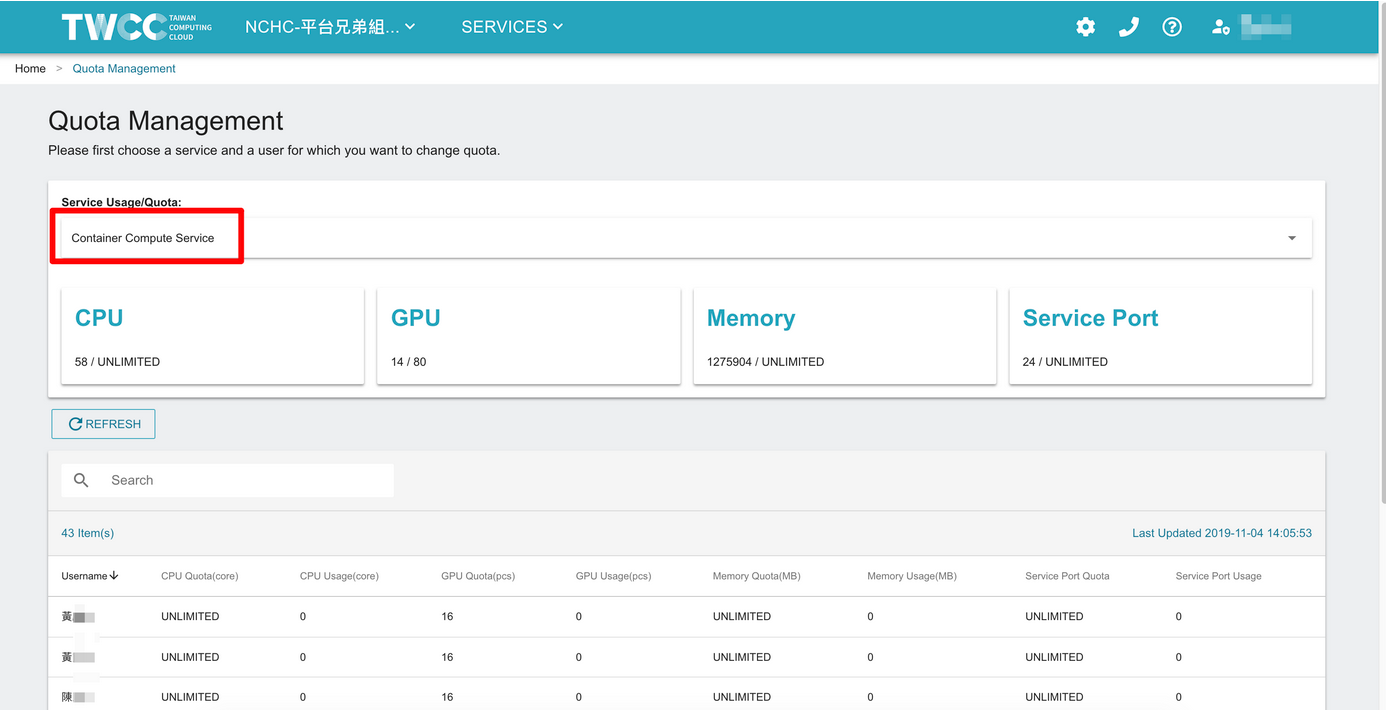The width and height of the screenshot is (1386, 710).
Task: Click the TWCC logo
Action: point(137,27)
